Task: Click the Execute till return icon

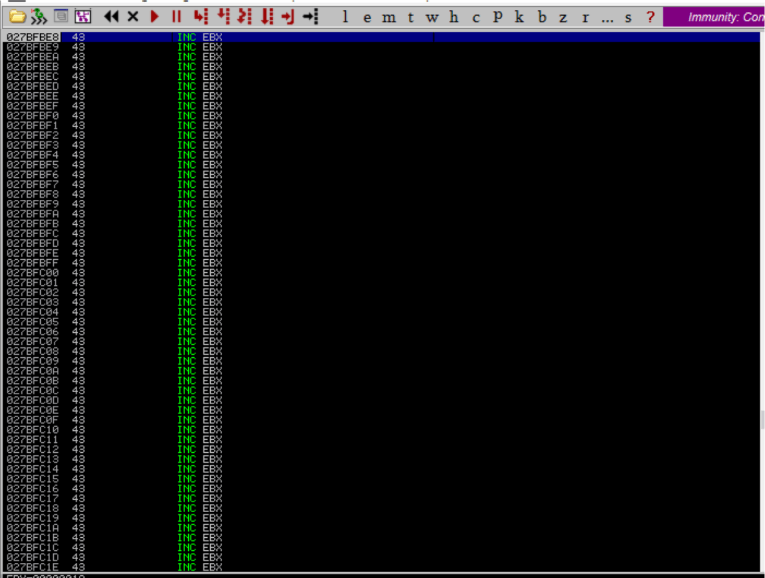Action: [288, 17]
